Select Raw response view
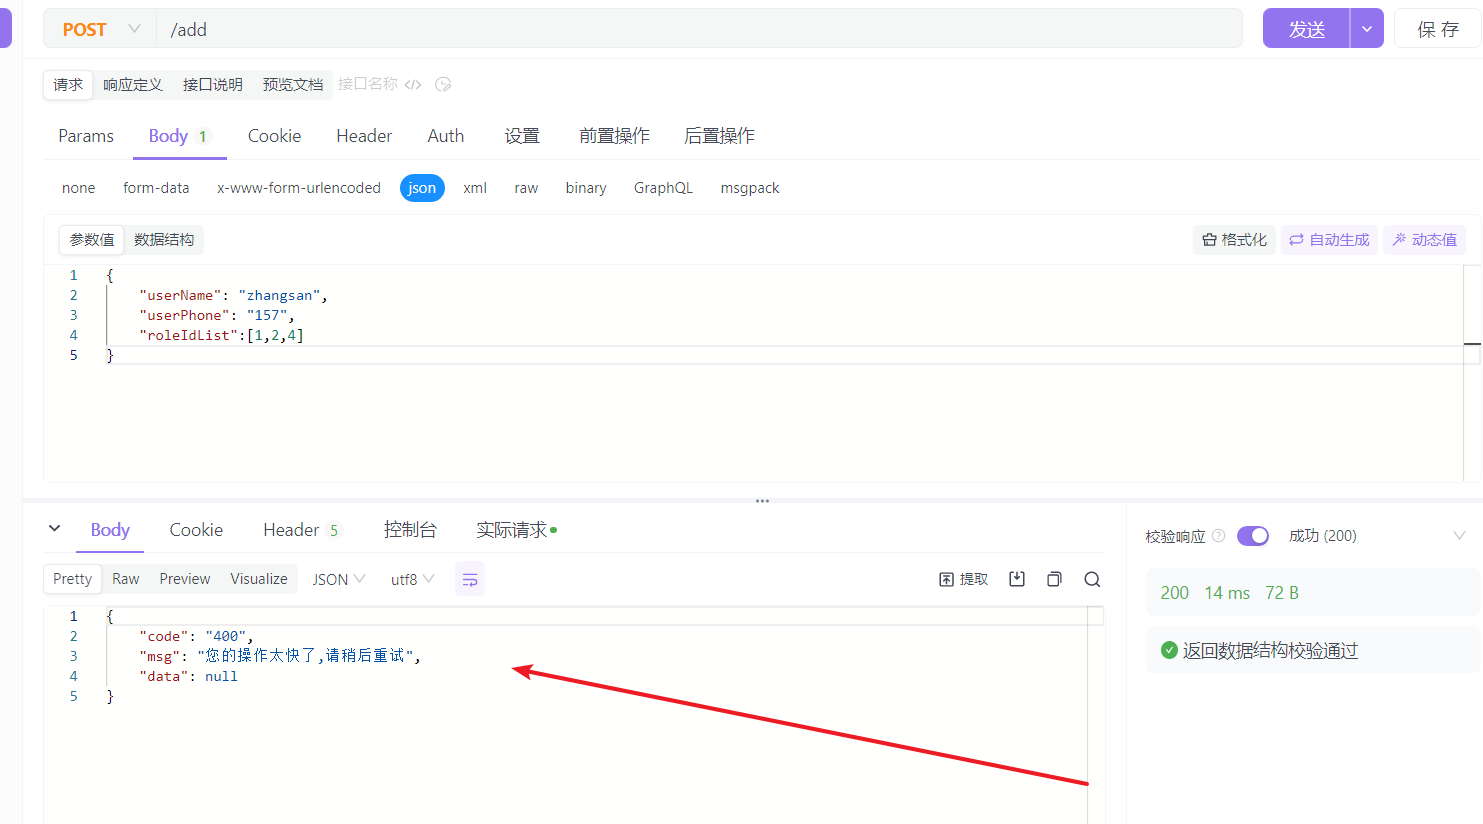This screenshot has width=1483, height=824. click(126, 579)
